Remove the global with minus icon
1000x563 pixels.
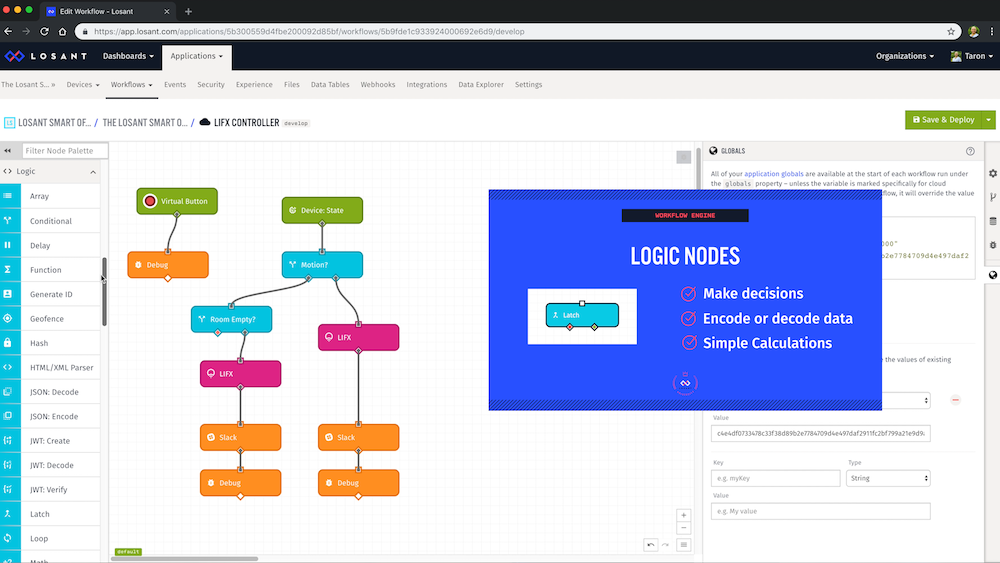(955, 400)
